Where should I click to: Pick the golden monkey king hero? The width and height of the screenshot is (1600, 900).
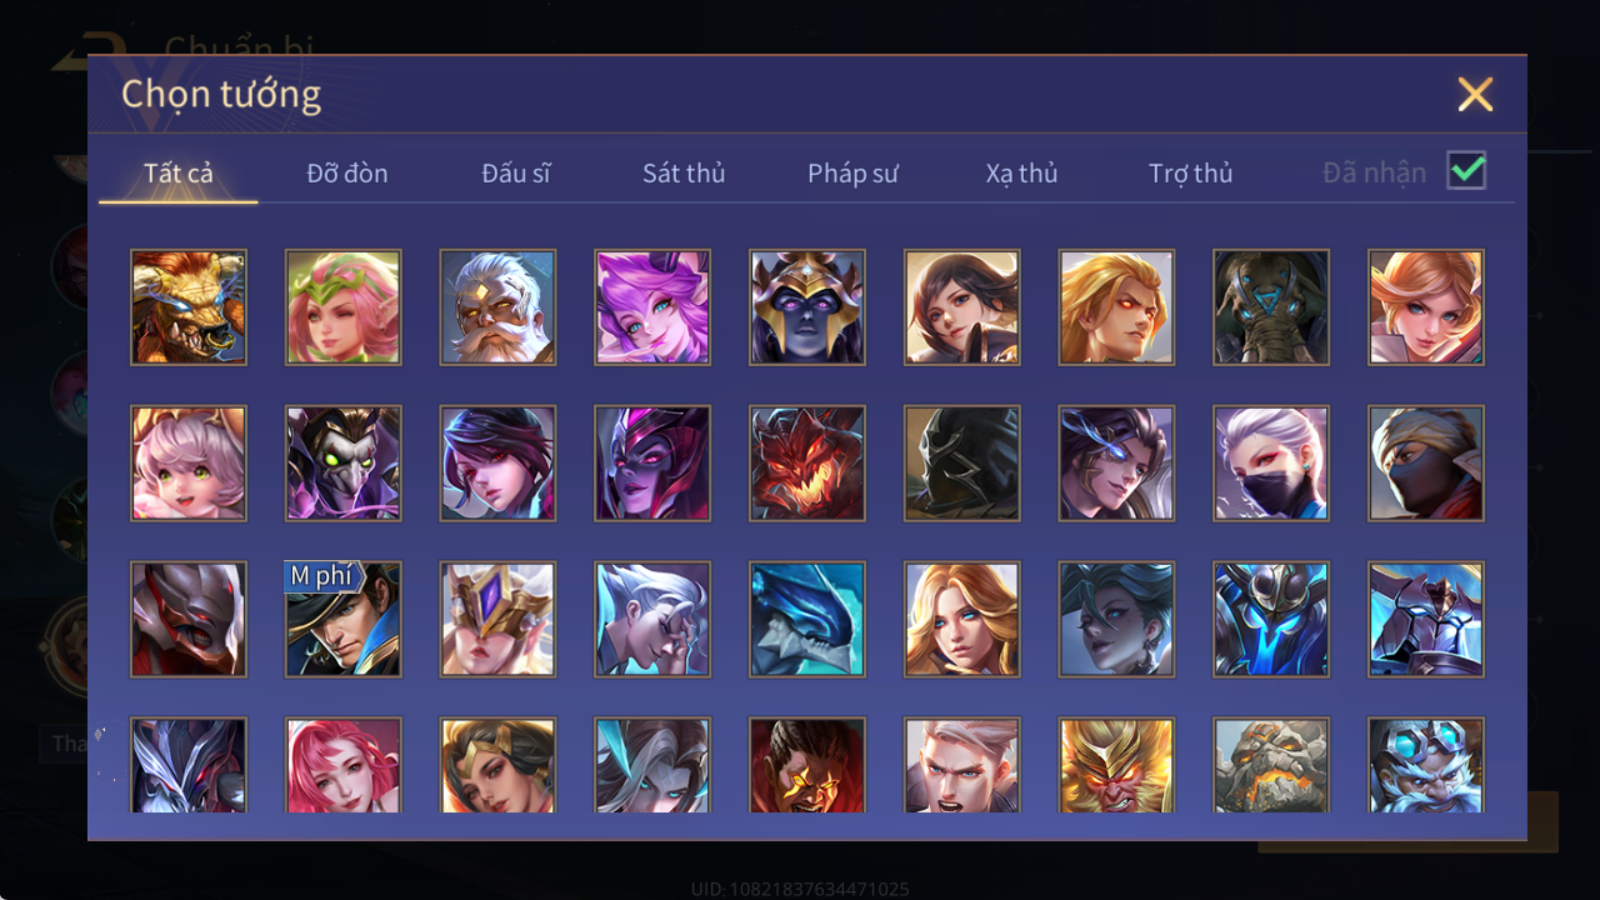pyautogui.click(x=1116, y=765)
